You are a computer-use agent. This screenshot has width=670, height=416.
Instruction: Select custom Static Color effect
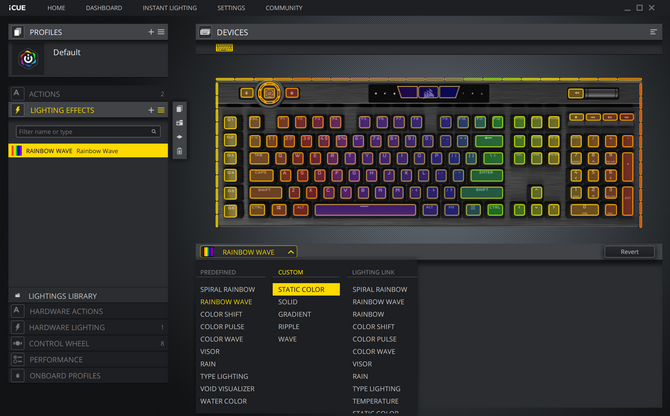[x=306, y=290]
